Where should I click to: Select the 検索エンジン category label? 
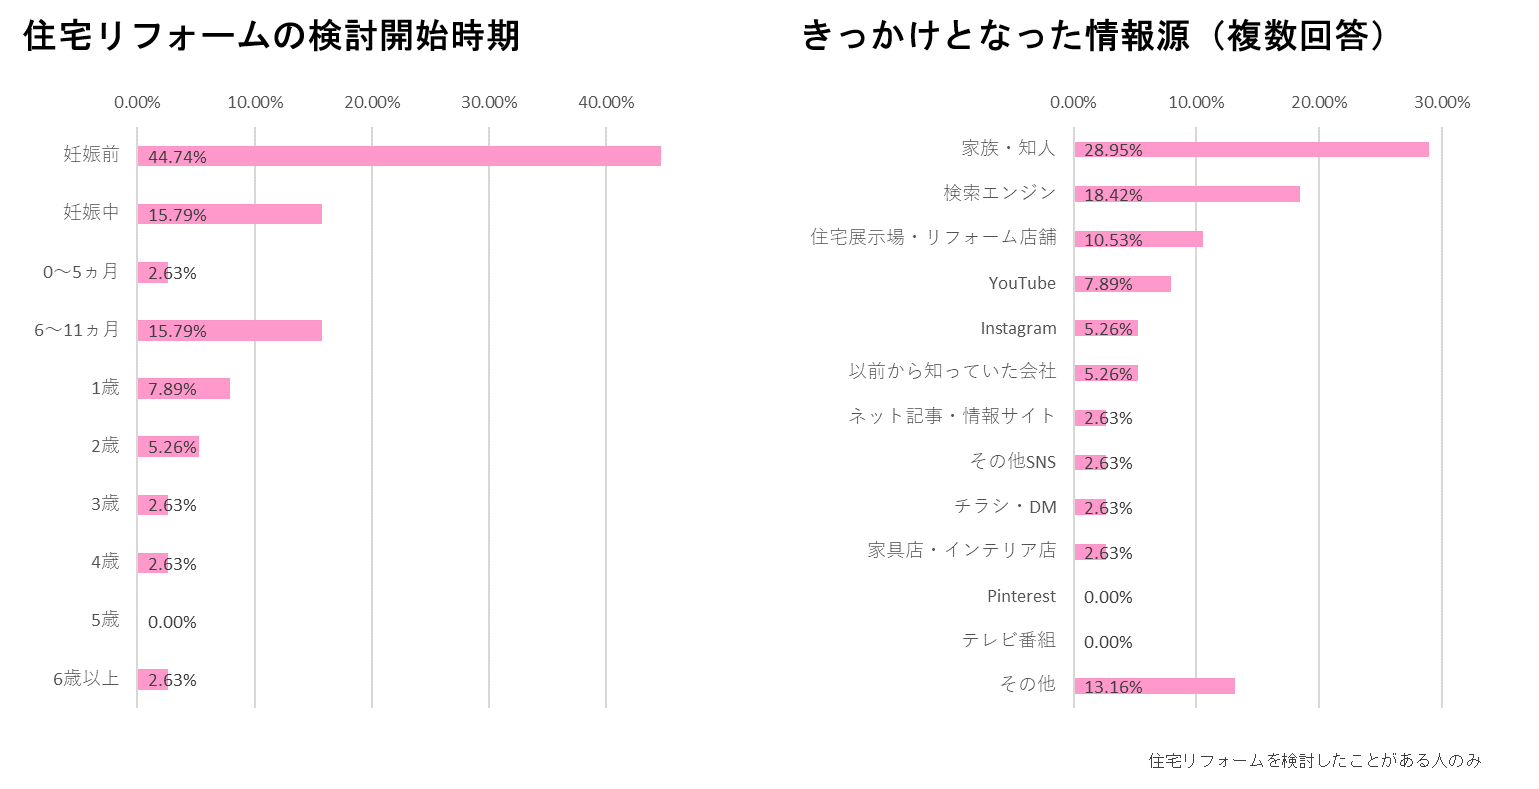[x=999, y=192]
